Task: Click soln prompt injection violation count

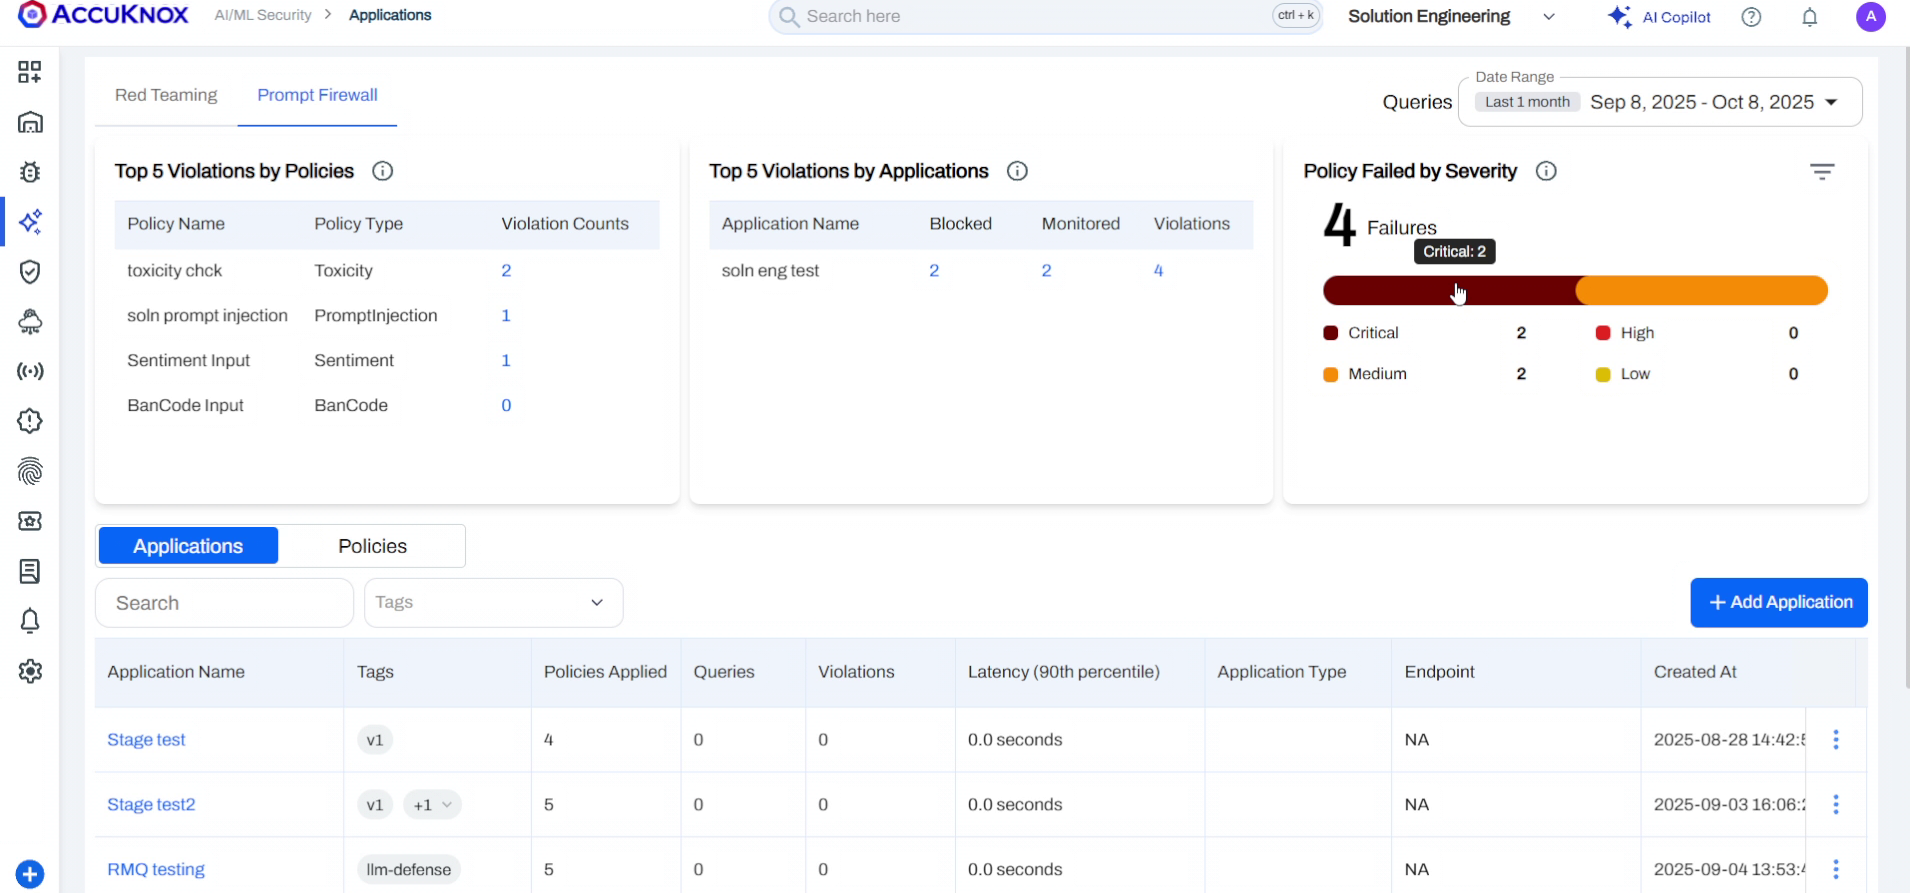Action: coord(506,316)
